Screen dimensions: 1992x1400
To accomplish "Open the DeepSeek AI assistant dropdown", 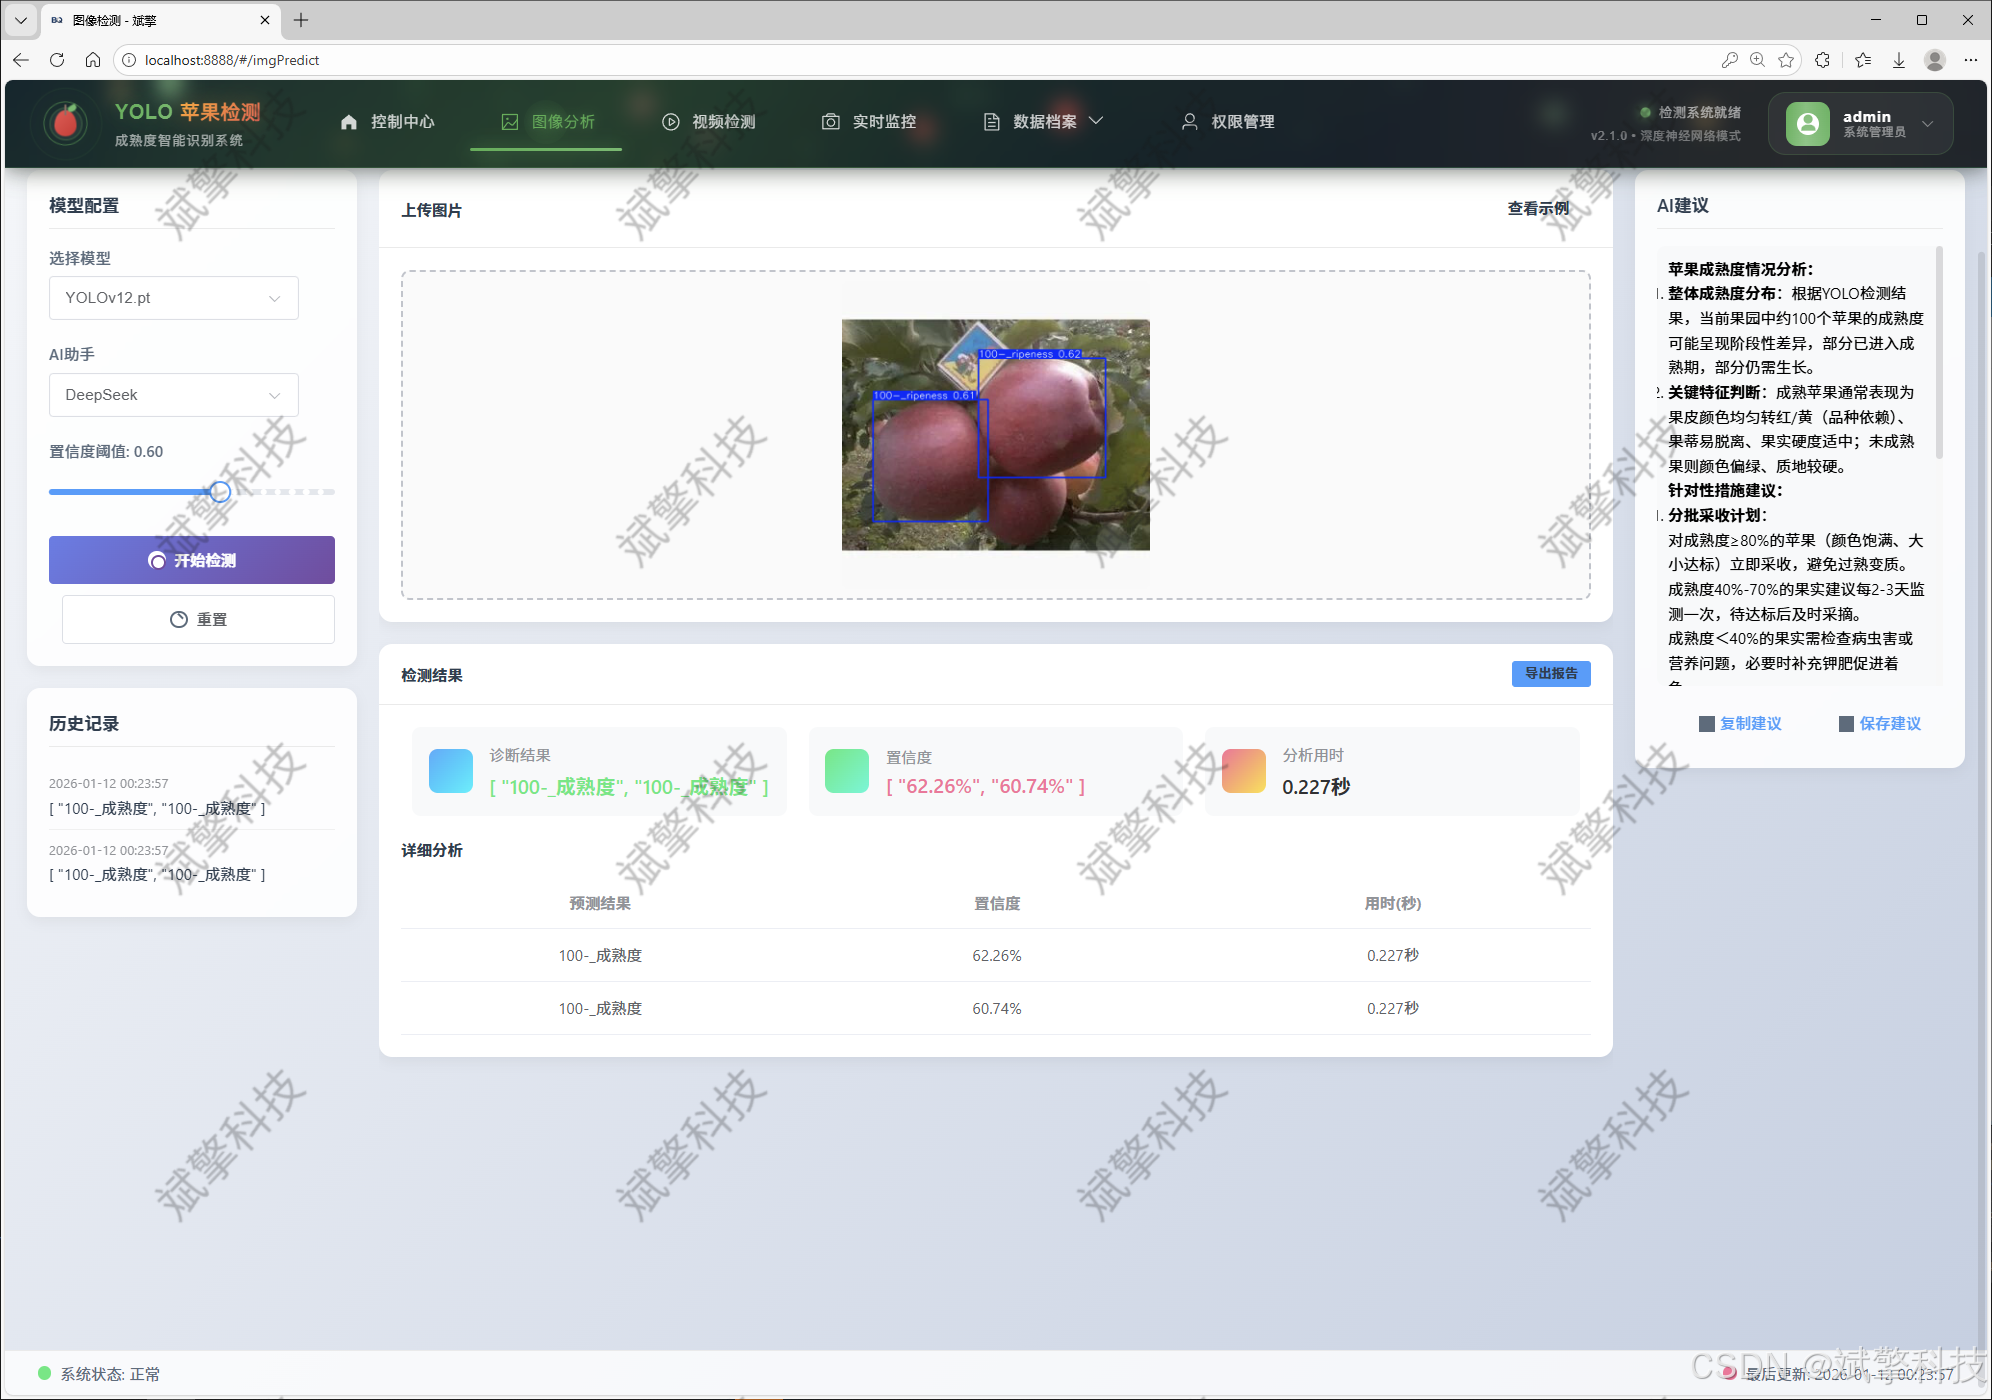I will pos(174,395).
